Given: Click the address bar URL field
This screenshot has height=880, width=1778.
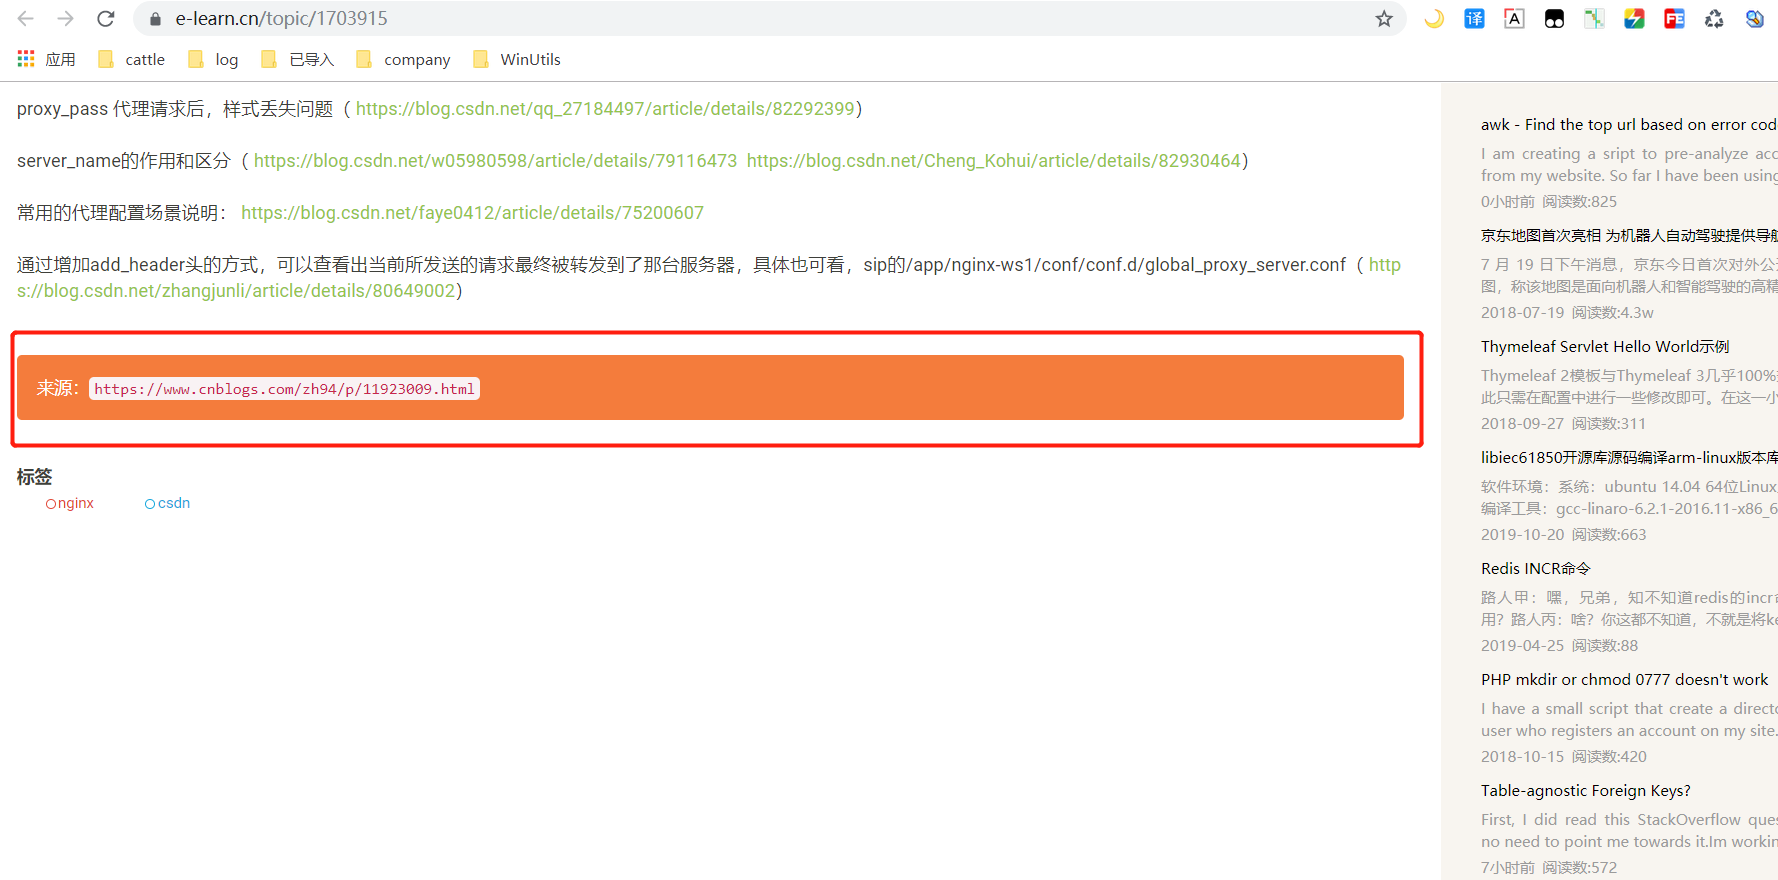Looking at the screenshot, I should coord(700,19).
